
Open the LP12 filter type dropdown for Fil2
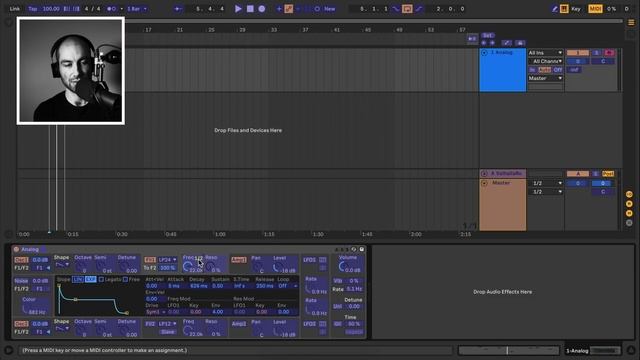tap(168, 324)
